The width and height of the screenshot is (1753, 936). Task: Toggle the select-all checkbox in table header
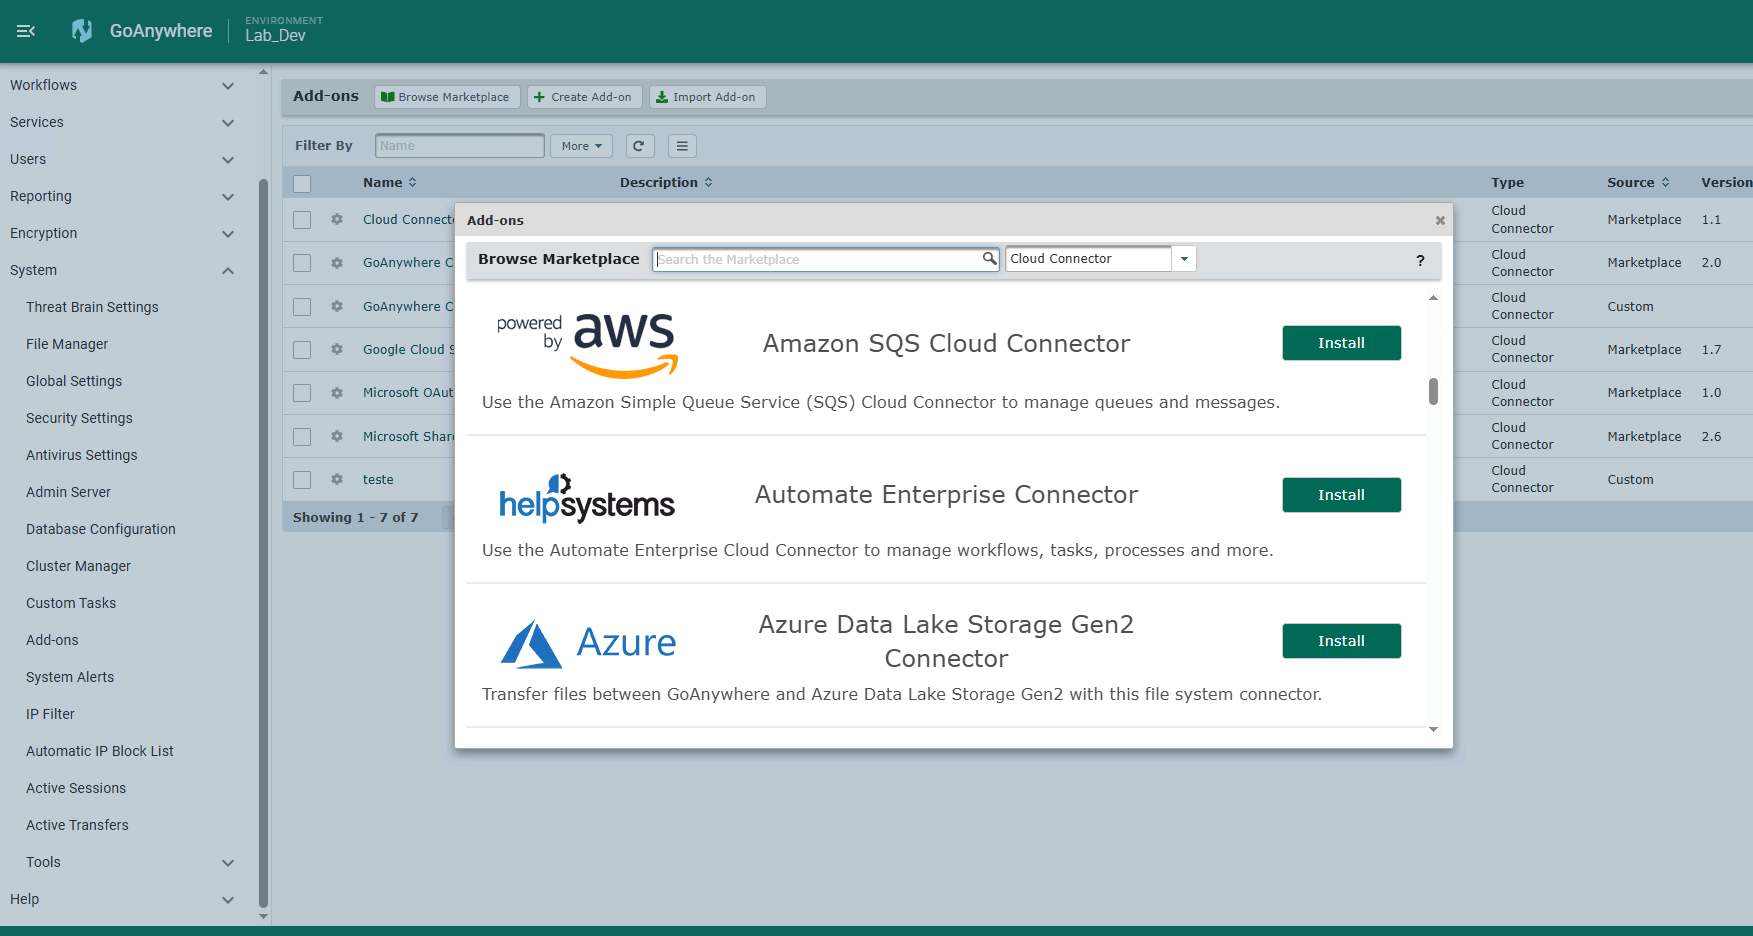click(x=302, y=183)
